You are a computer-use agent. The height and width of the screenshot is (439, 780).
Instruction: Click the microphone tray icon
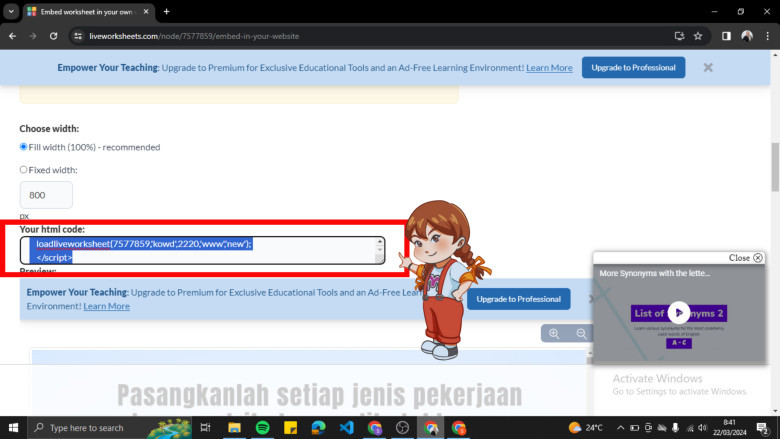(x=675, y=428)
